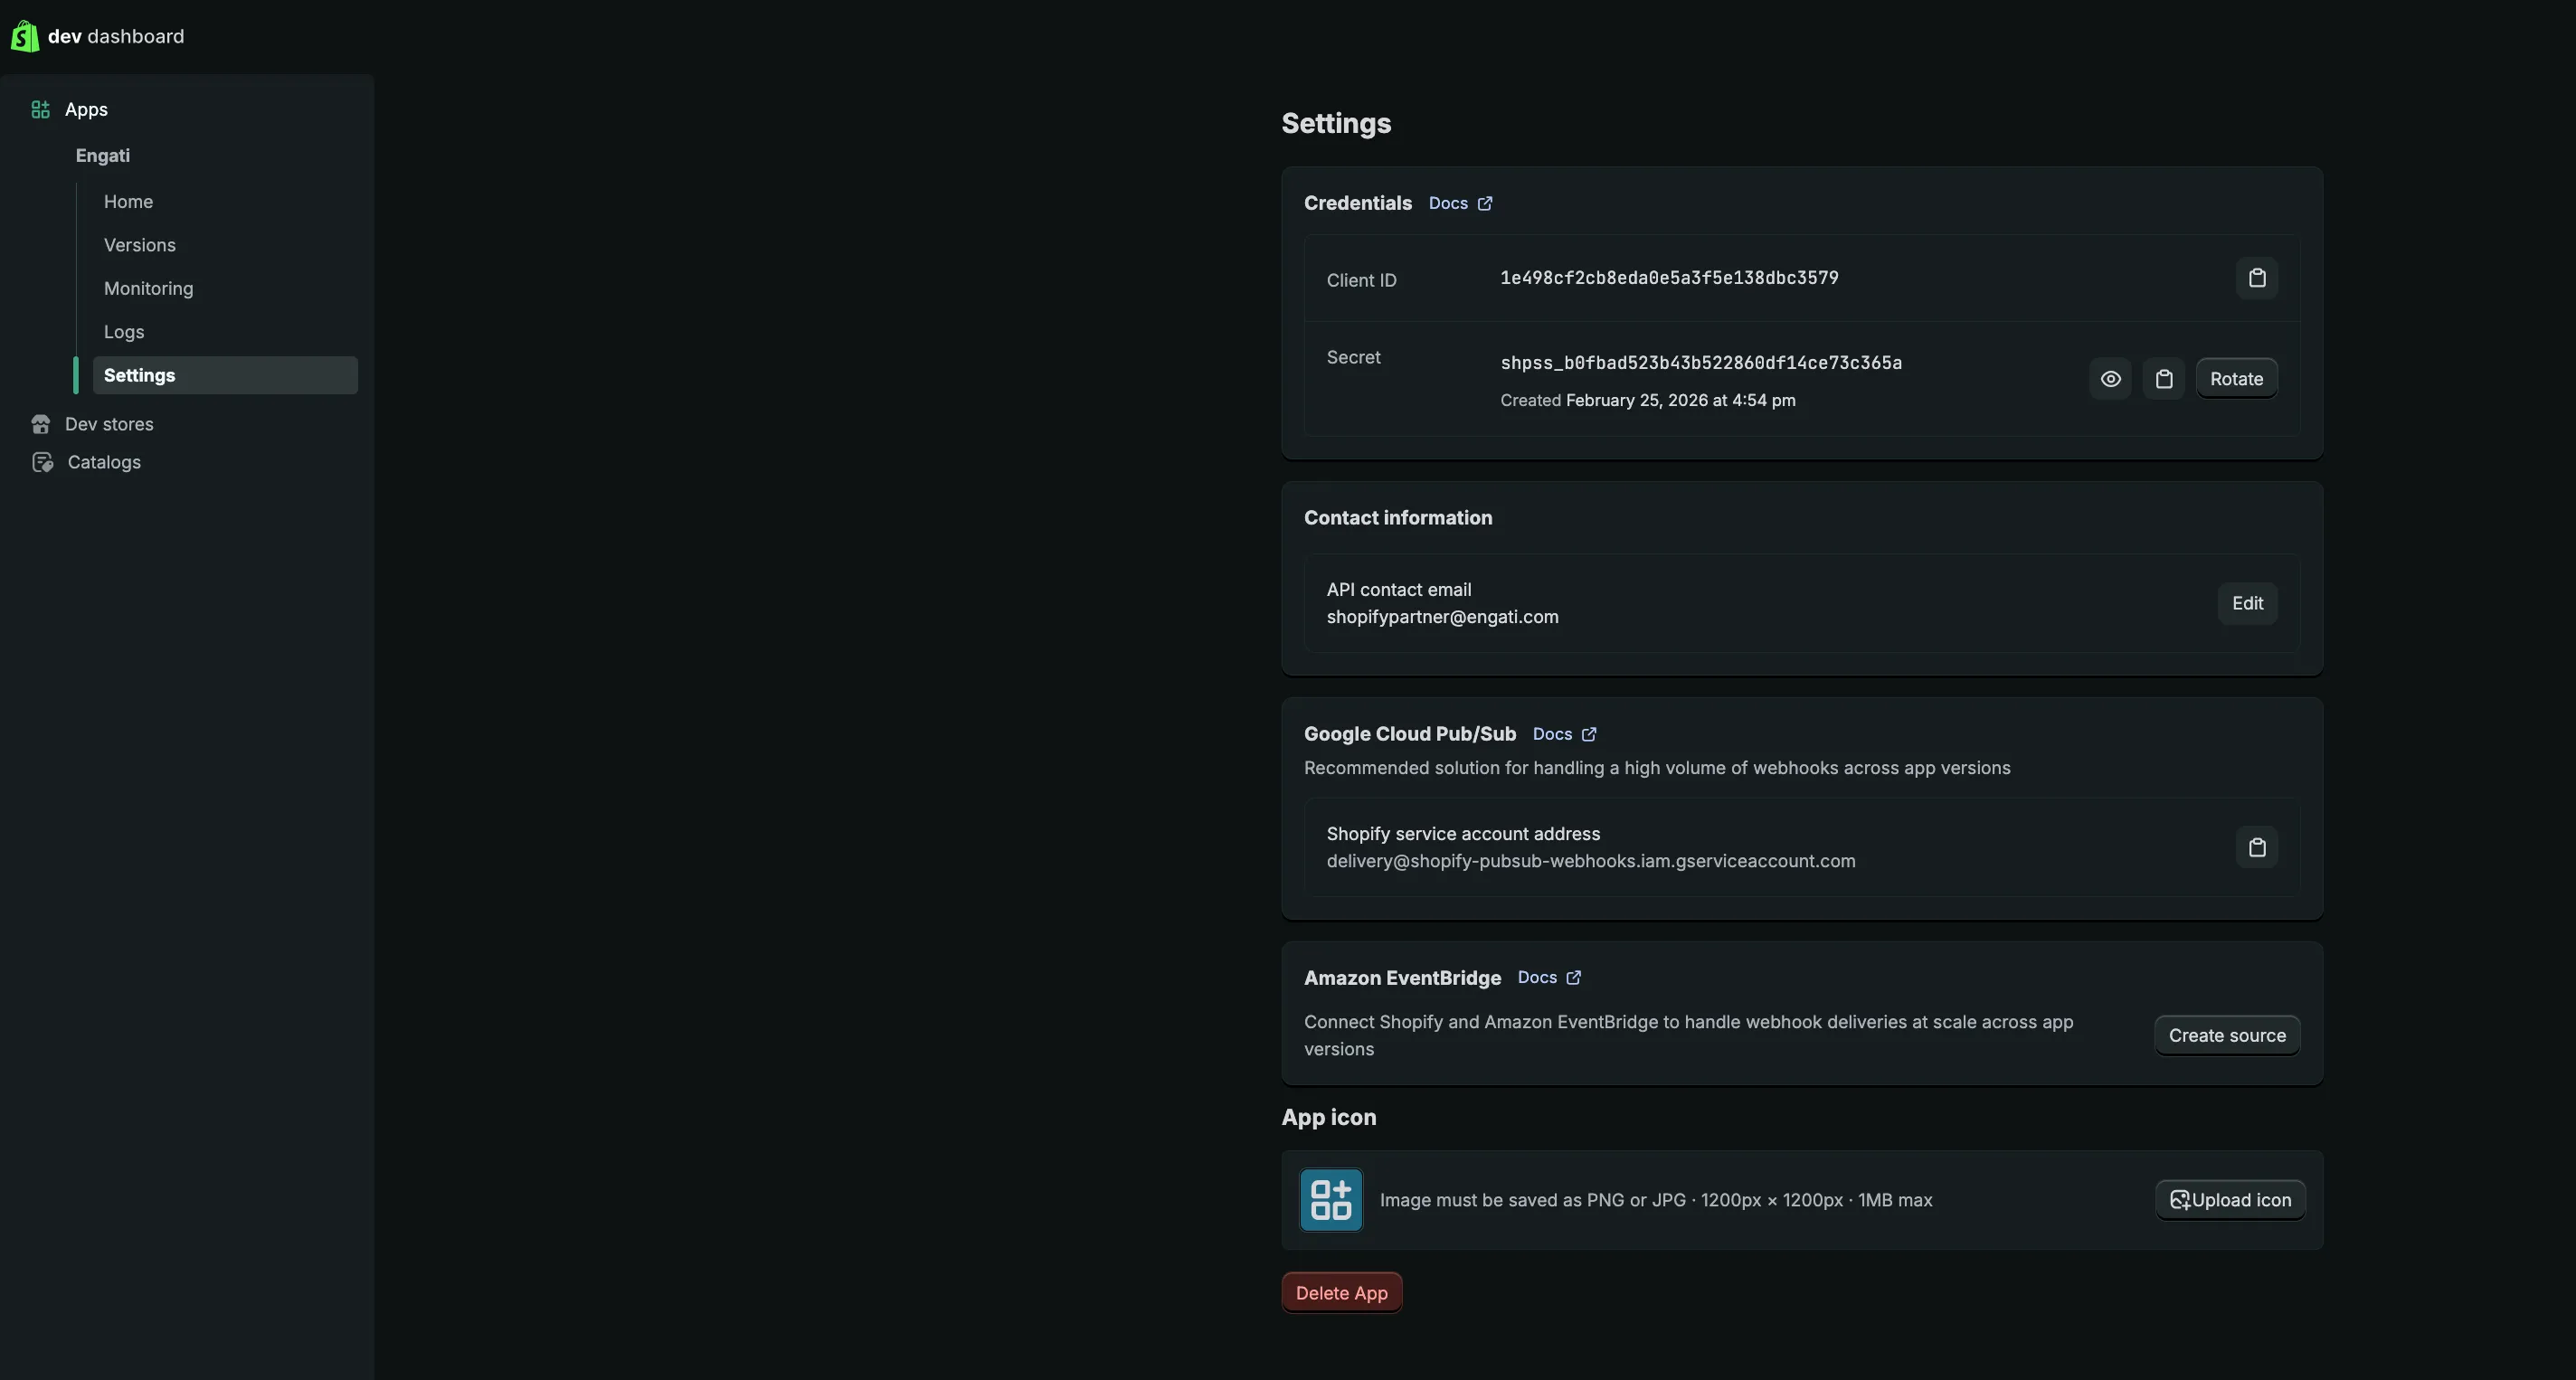
Task: Click the EventBridge webhook deliveries description
Action: (x=1689, y=1036)
